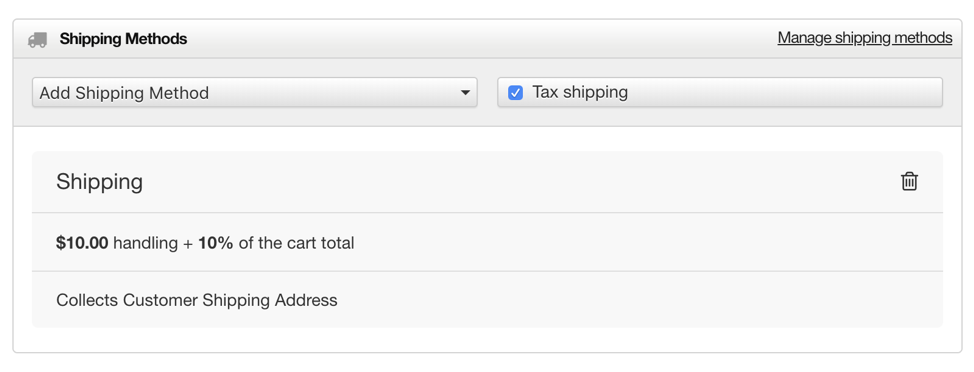Click the 'of the cart total' text
The height and width of the screenshot is (372, 974).
pos(296,243)
